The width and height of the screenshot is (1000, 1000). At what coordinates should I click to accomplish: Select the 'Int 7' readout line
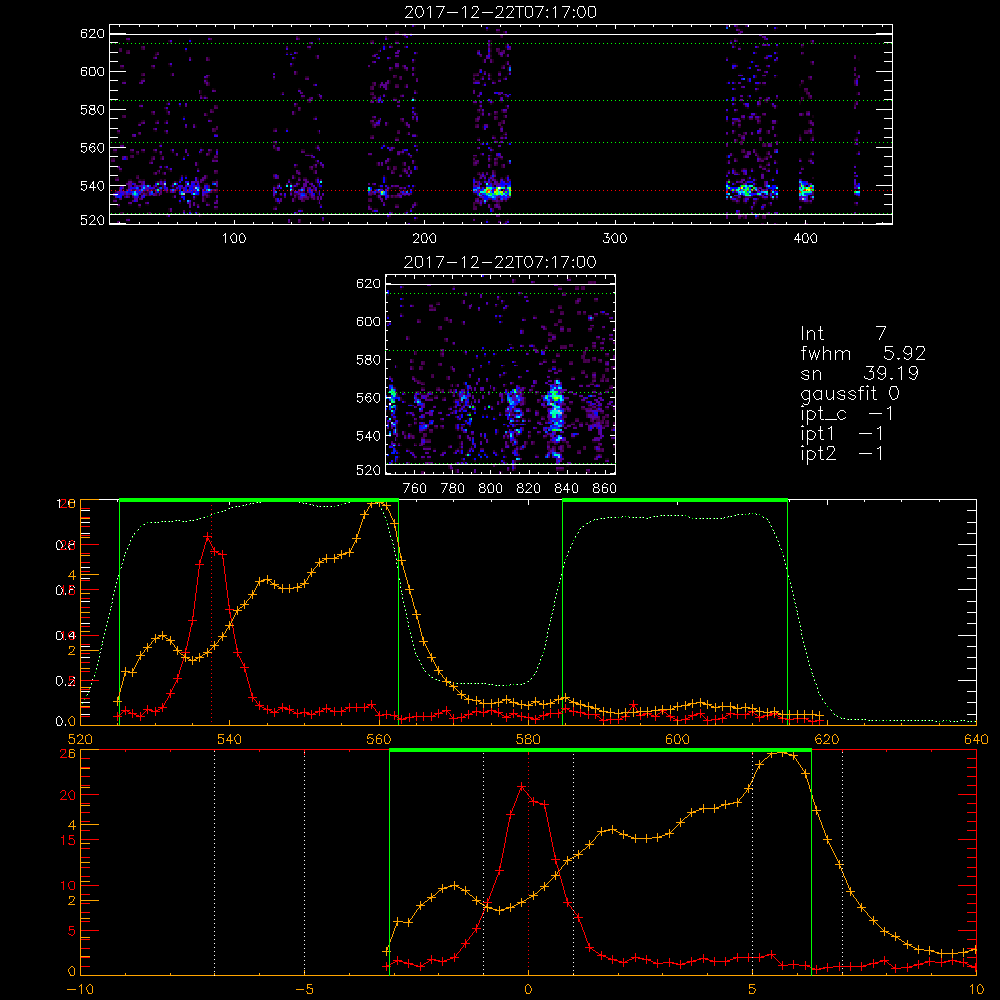[x=843, y=334]
